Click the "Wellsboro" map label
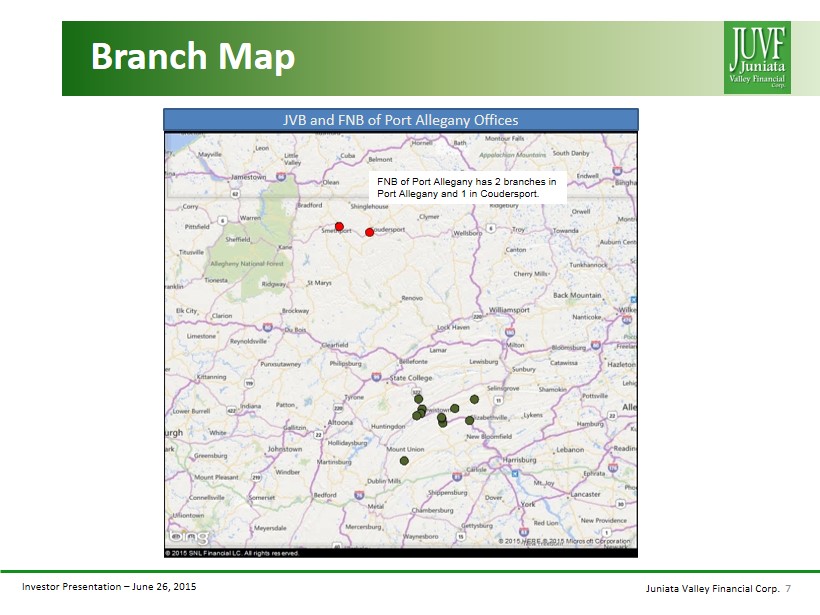 coord(468,233)
